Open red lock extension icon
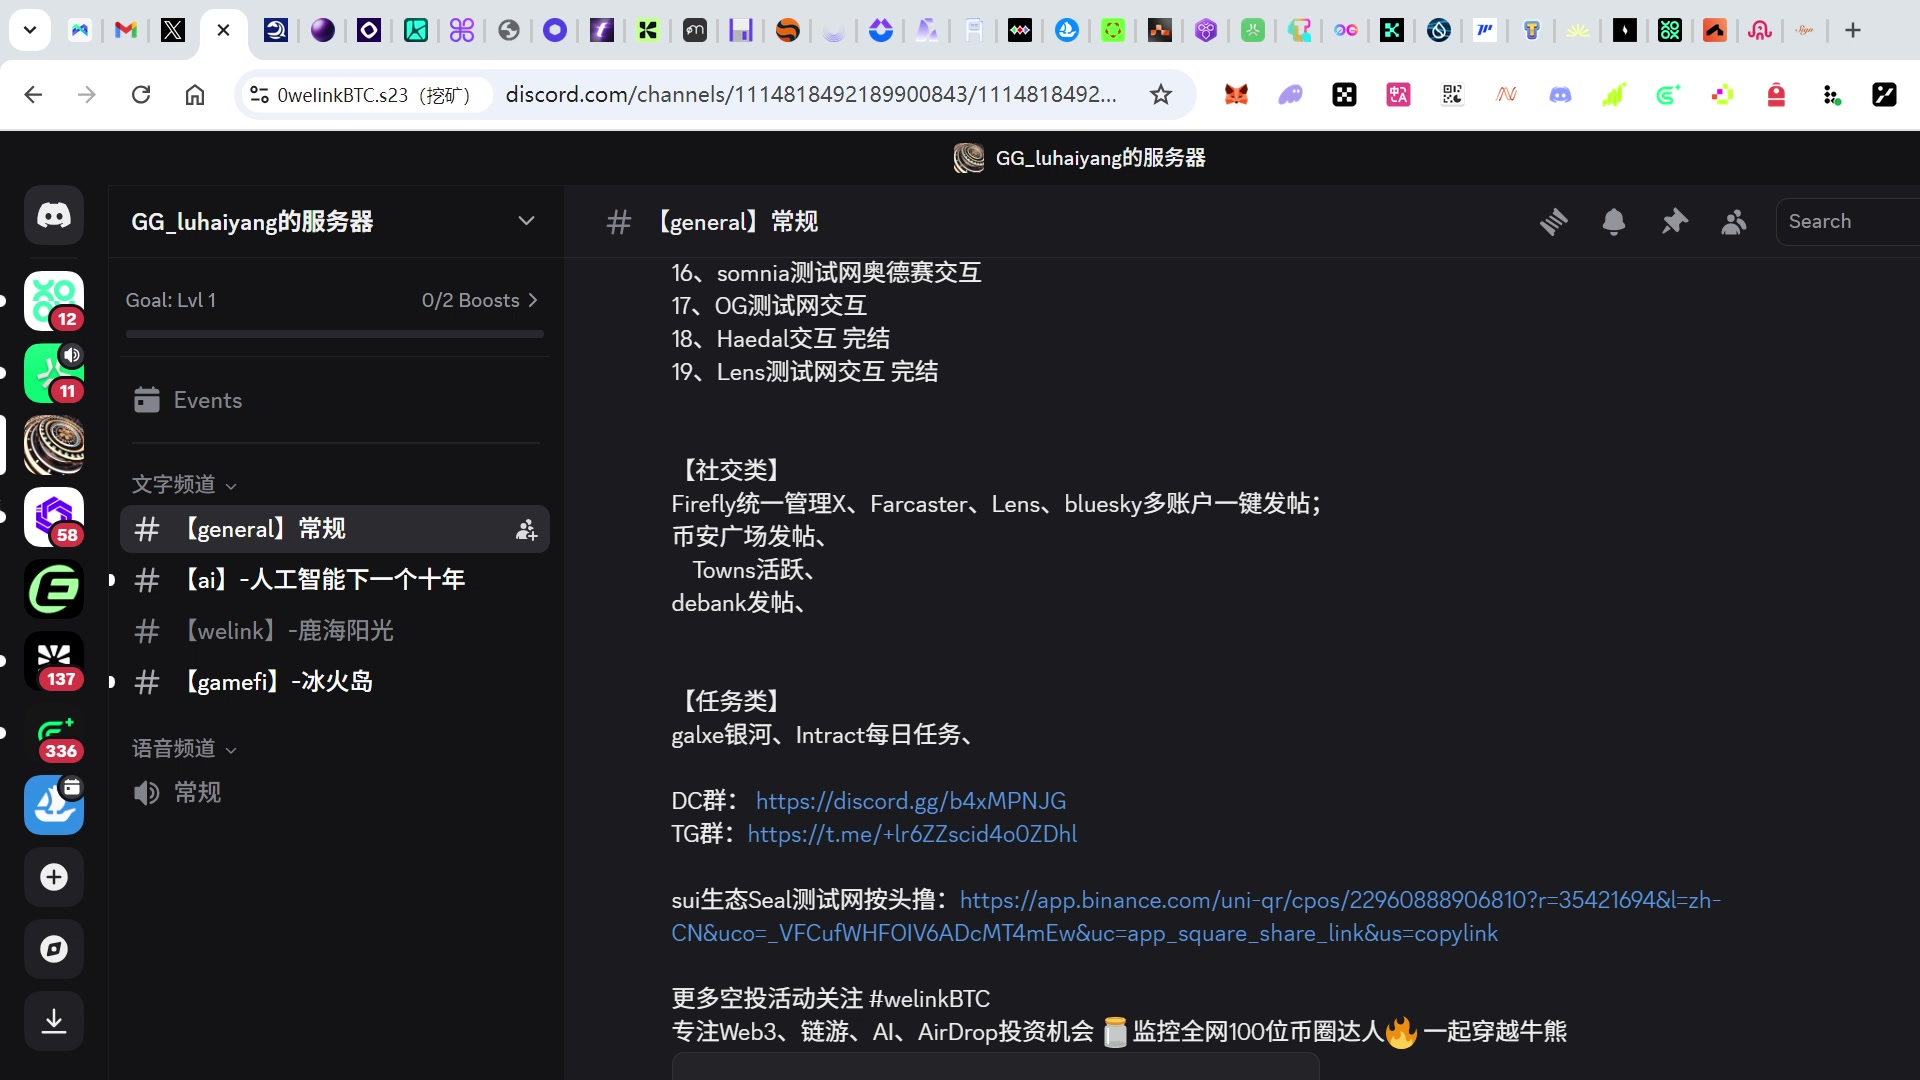Viewport: 1920px width, 1080px height. coord(1776,95)
